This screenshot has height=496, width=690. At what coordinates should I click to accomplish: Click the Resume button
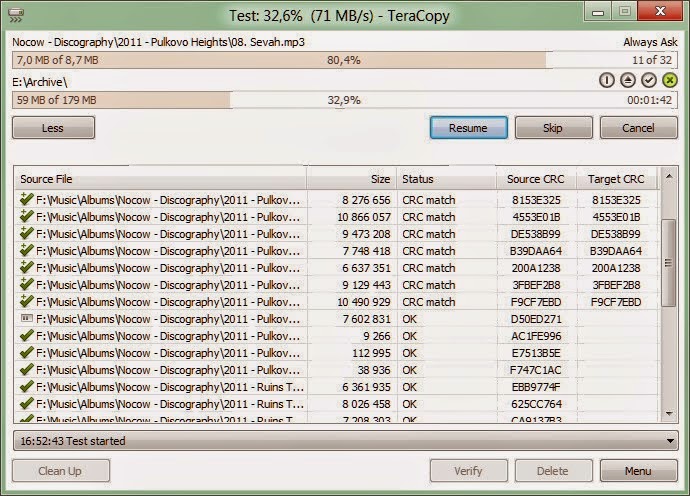click(469, 128)
